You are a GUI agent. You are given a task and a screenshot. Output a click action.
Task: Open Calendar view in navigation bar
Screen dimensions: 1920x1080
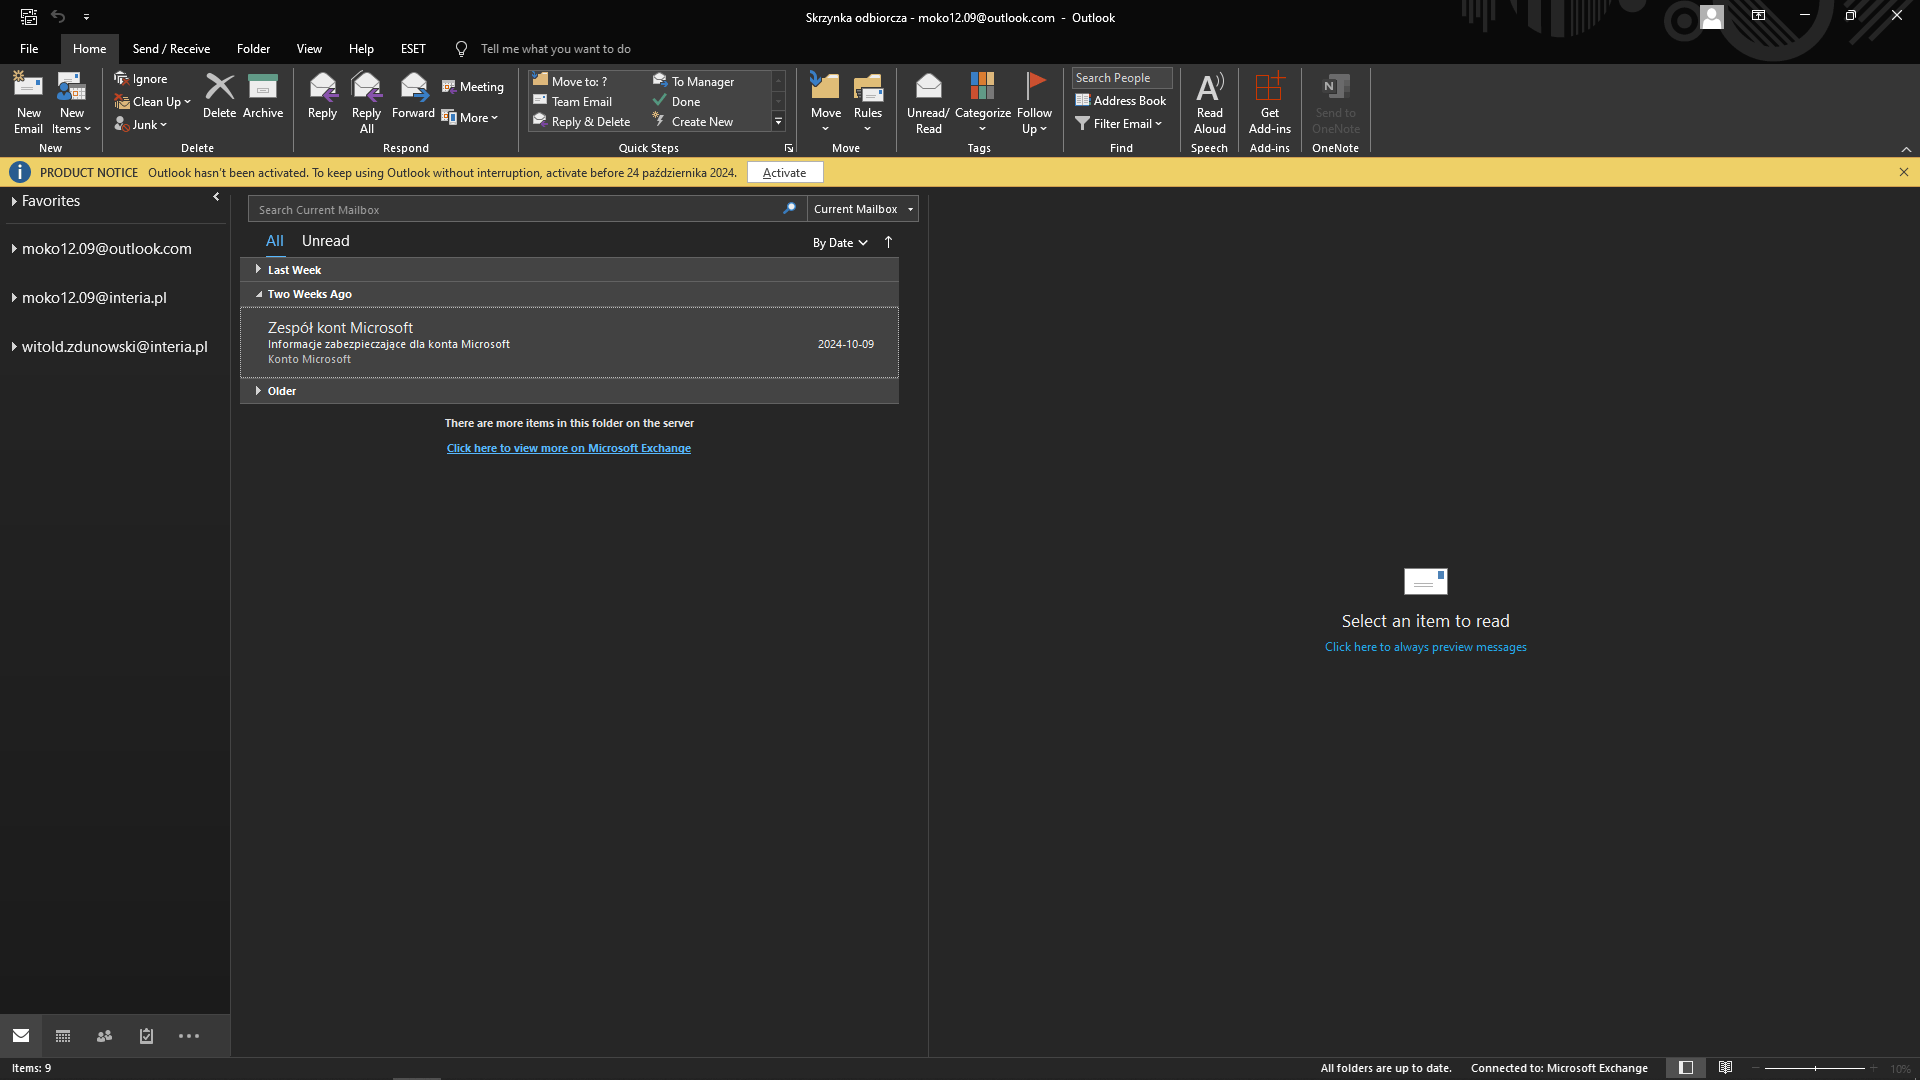pyautogui.click(x=63, y=1036)
